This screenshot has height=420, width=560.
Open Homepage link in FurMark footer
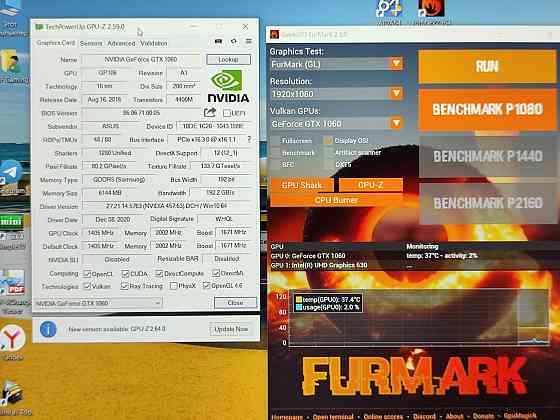[287, 416]
